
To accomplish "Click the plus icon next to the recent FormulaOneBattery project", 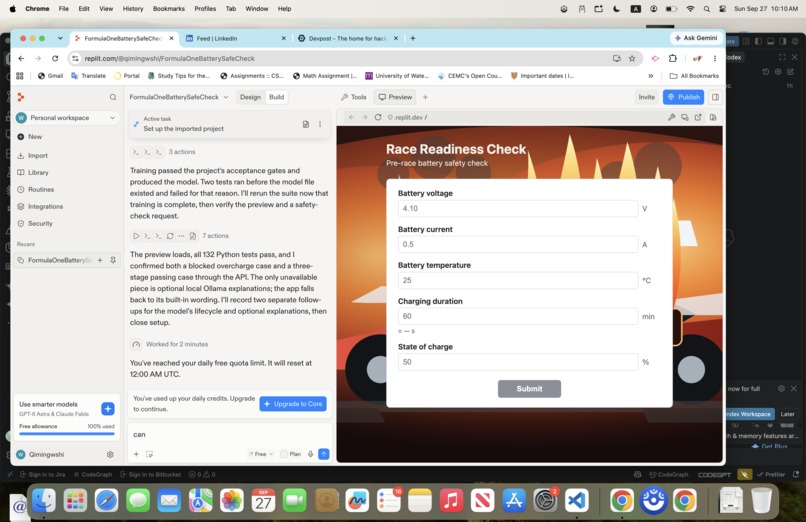I will (x=100, y=260).
